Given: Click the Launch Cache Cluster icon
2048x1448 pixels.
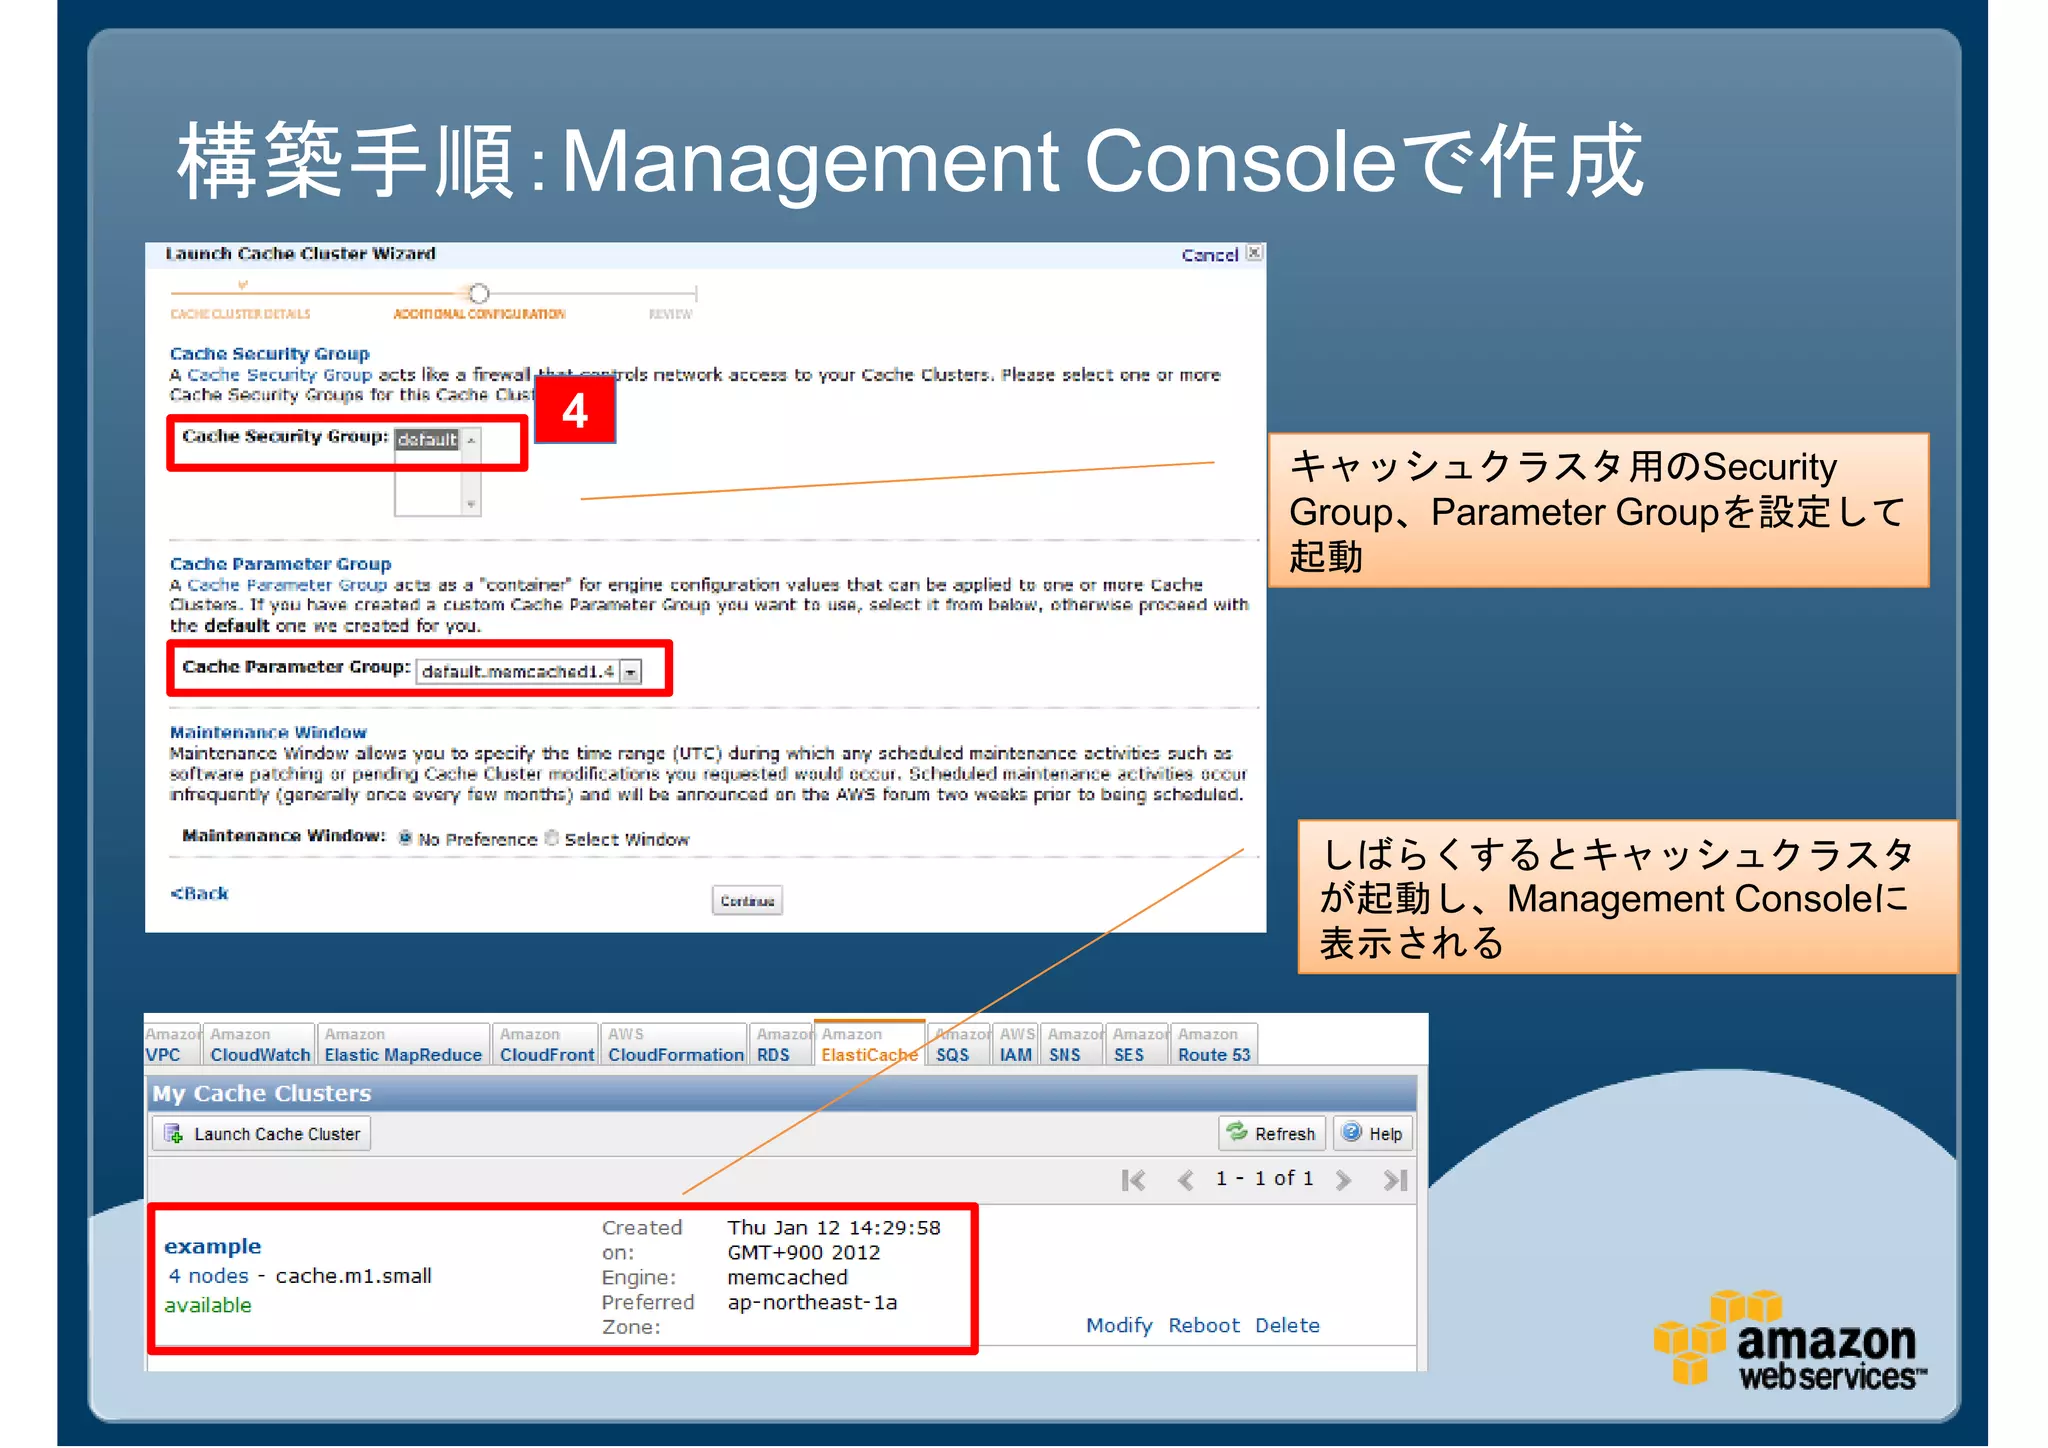Looking at the screenshot, I should [x=174, y=1134].
